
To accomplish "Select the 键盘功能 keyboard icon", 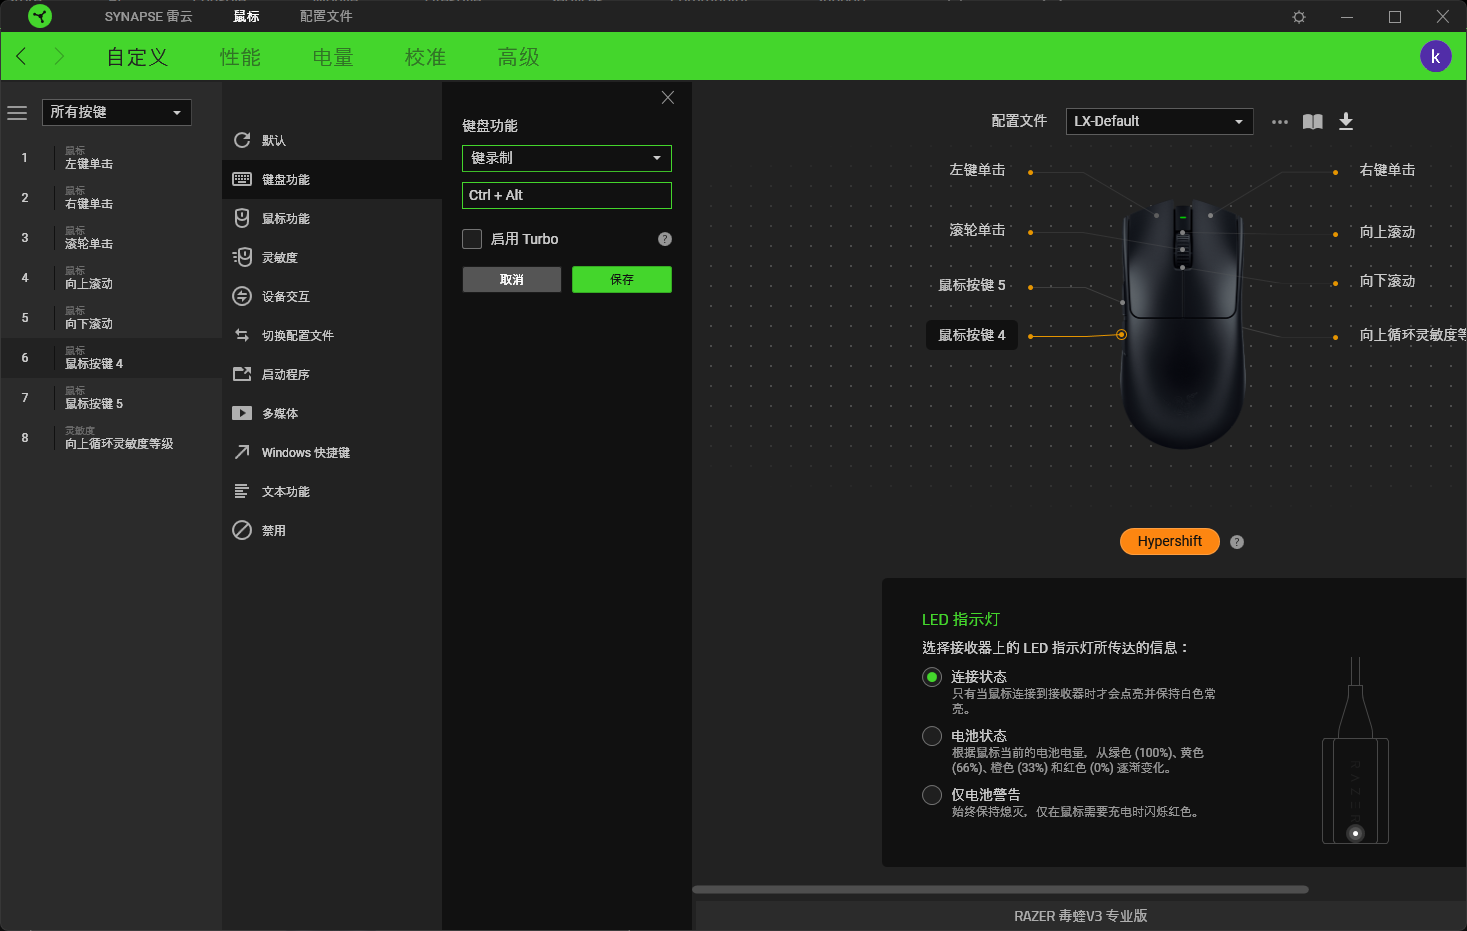I will point(242,179).
